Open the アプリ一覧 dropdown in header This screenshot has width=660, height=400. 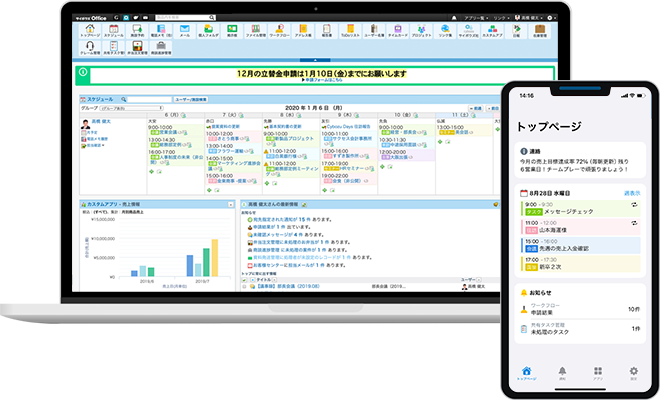click(x=487, y=17)
